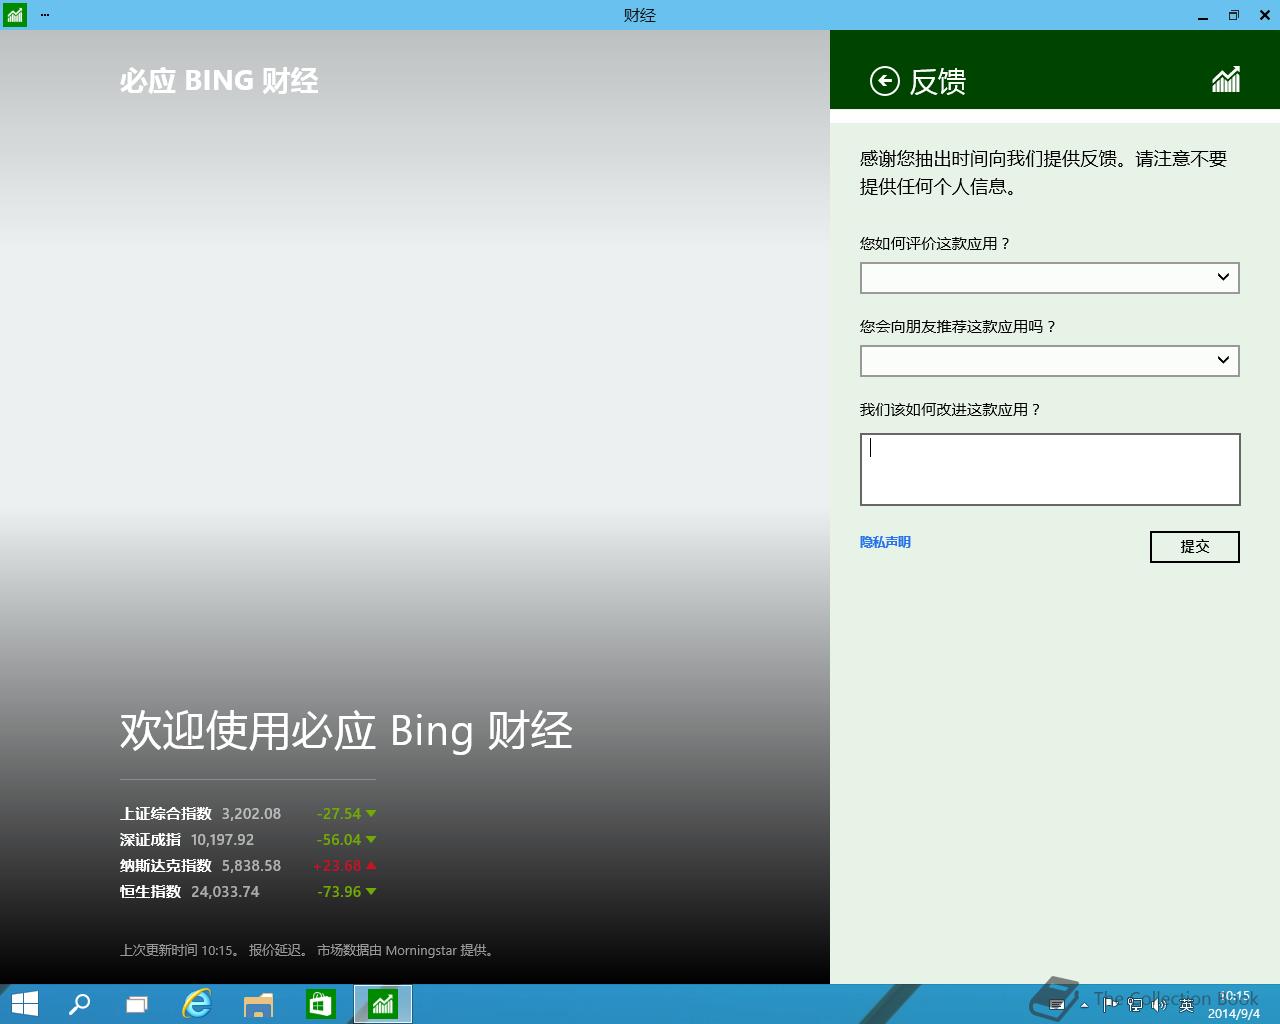Open the touch keyboard tray icon
The height and width of the screenshot is (1024, 1280).
coord(1057,1004)
